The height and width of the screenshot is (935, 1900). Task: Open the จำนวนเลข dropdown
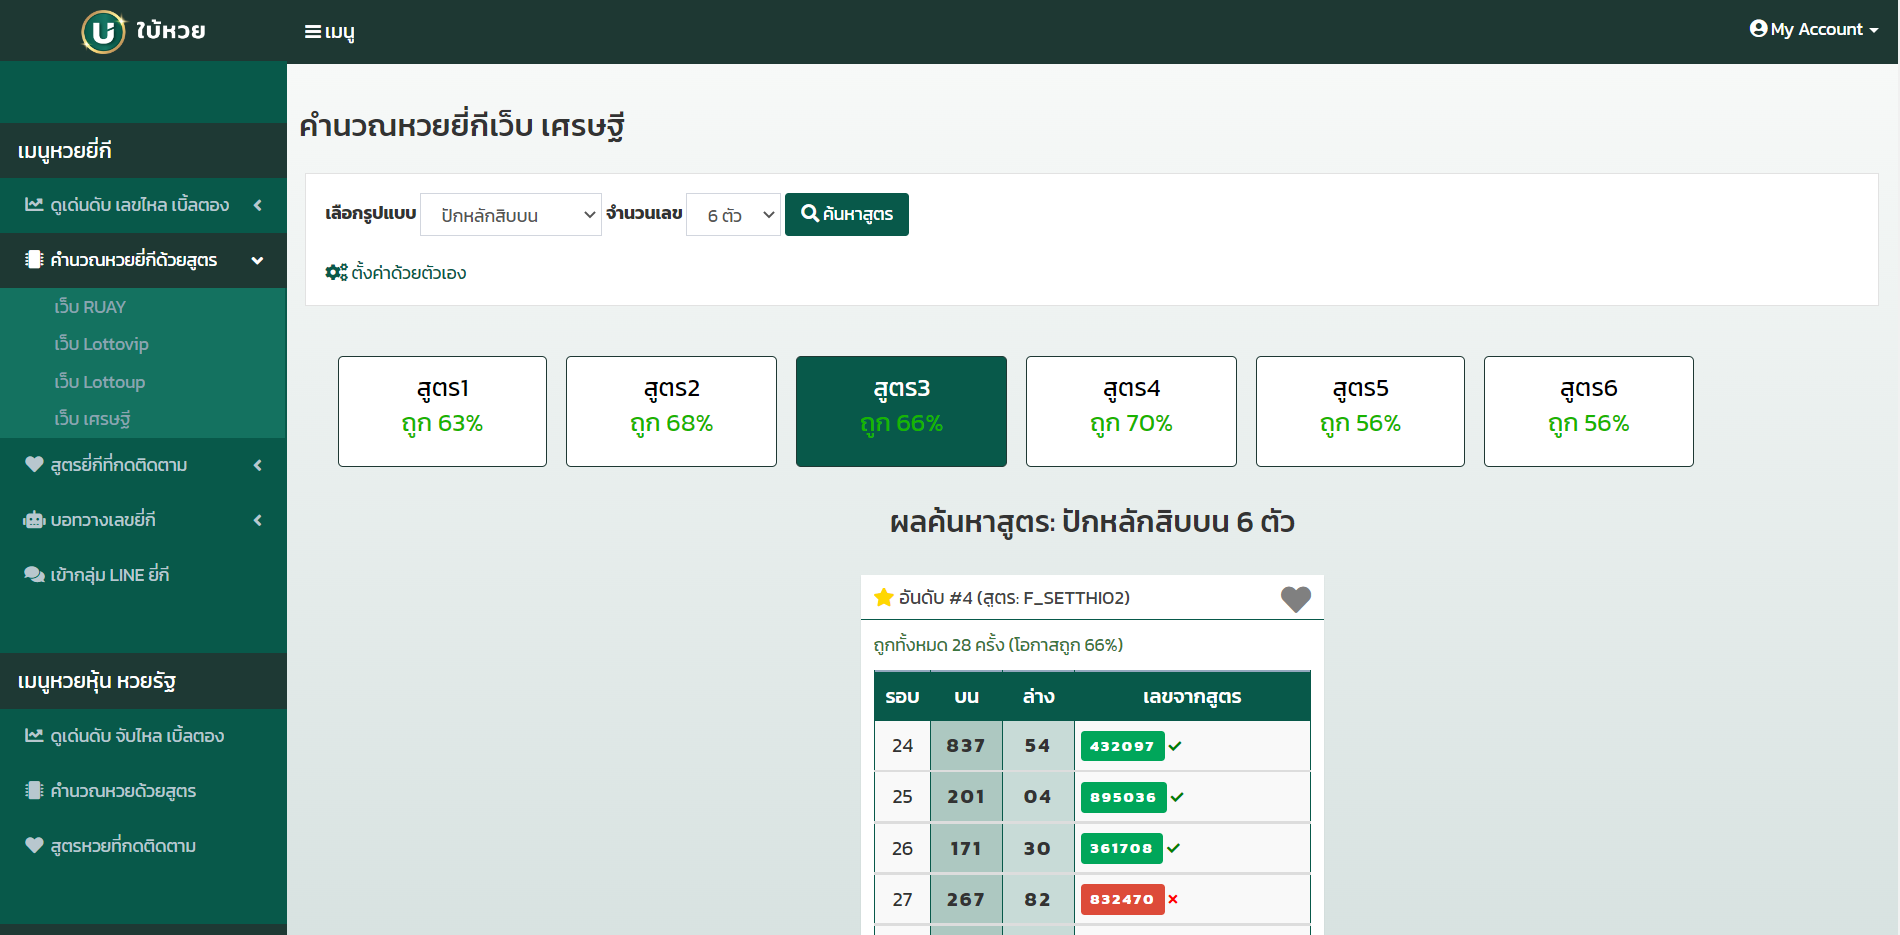tap(733, 214)
